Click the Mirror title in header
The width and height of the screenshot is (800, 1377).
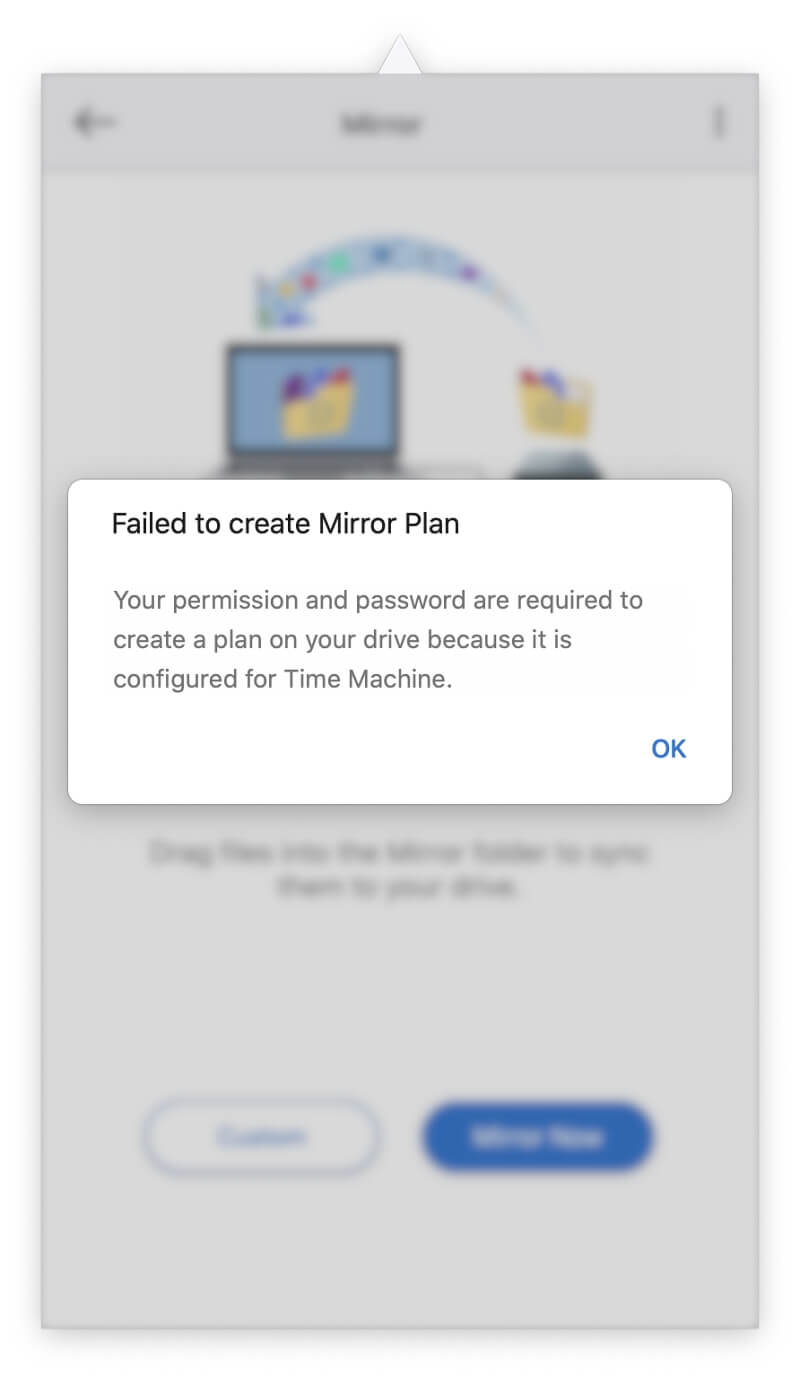click(x=382, y=124)
